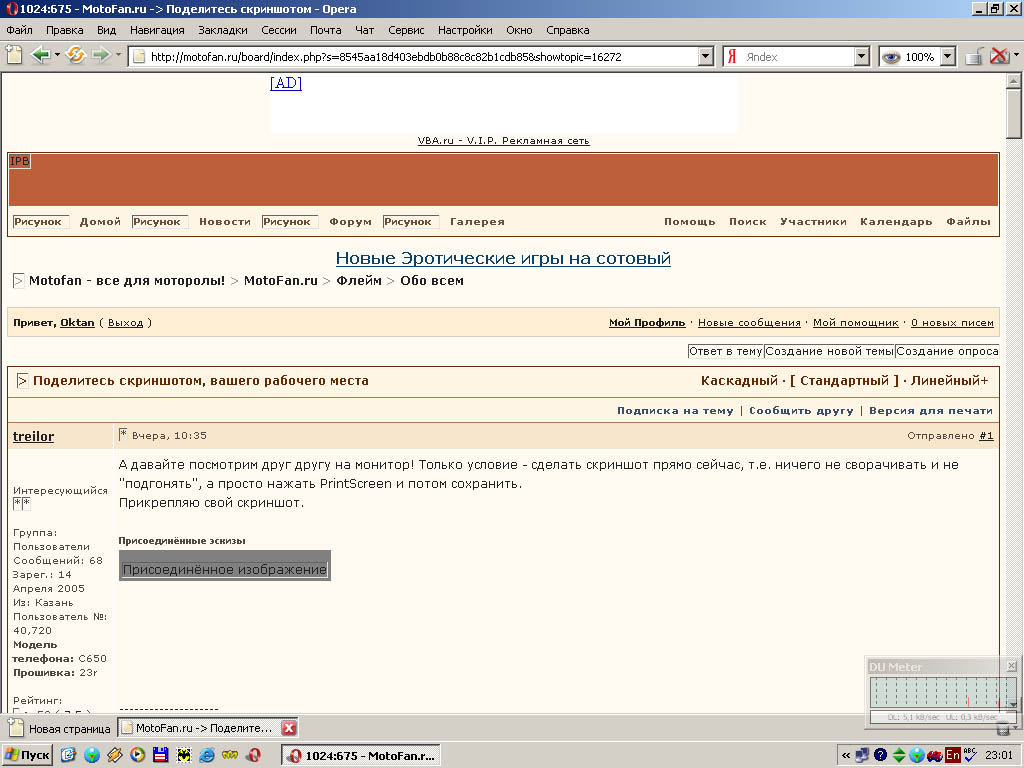Screen dimensions: 1024x768
Task: Open the Back button history dropdown arrow
Action: [57, 55]
